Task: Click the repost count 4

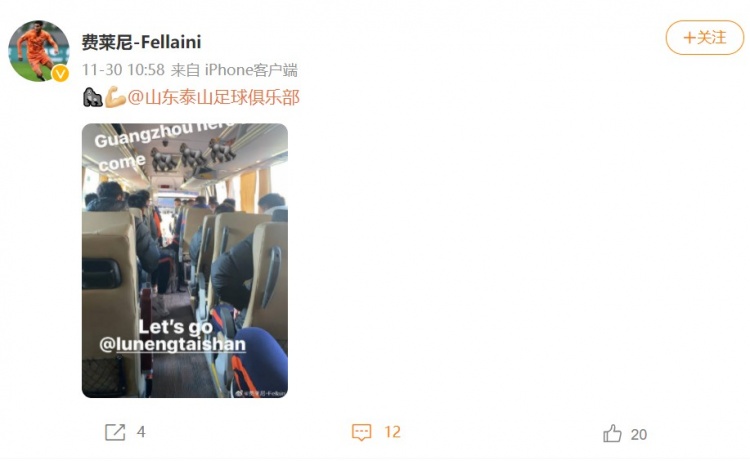Action: [141, 432]
